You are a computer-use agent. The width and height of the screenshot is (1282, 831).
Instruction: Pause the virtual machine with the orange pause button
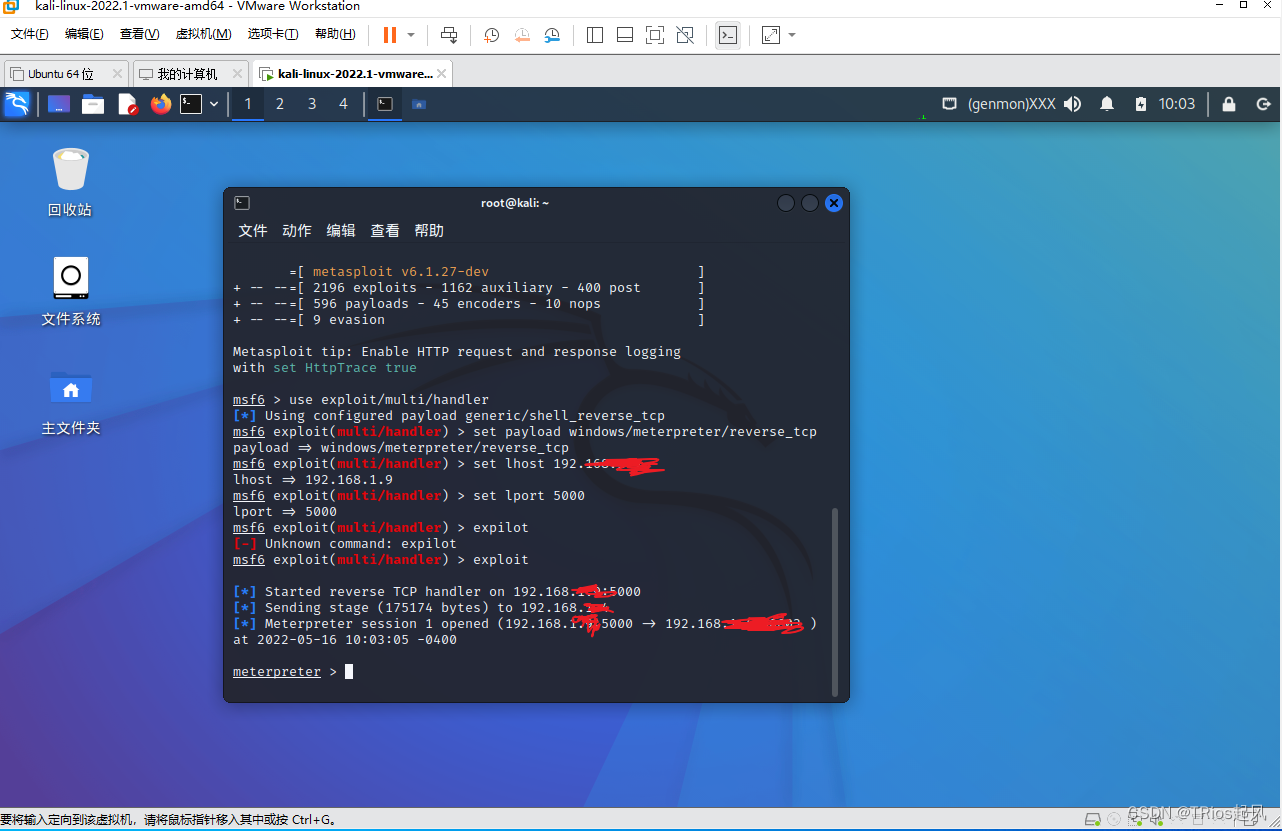coord(390,35)
